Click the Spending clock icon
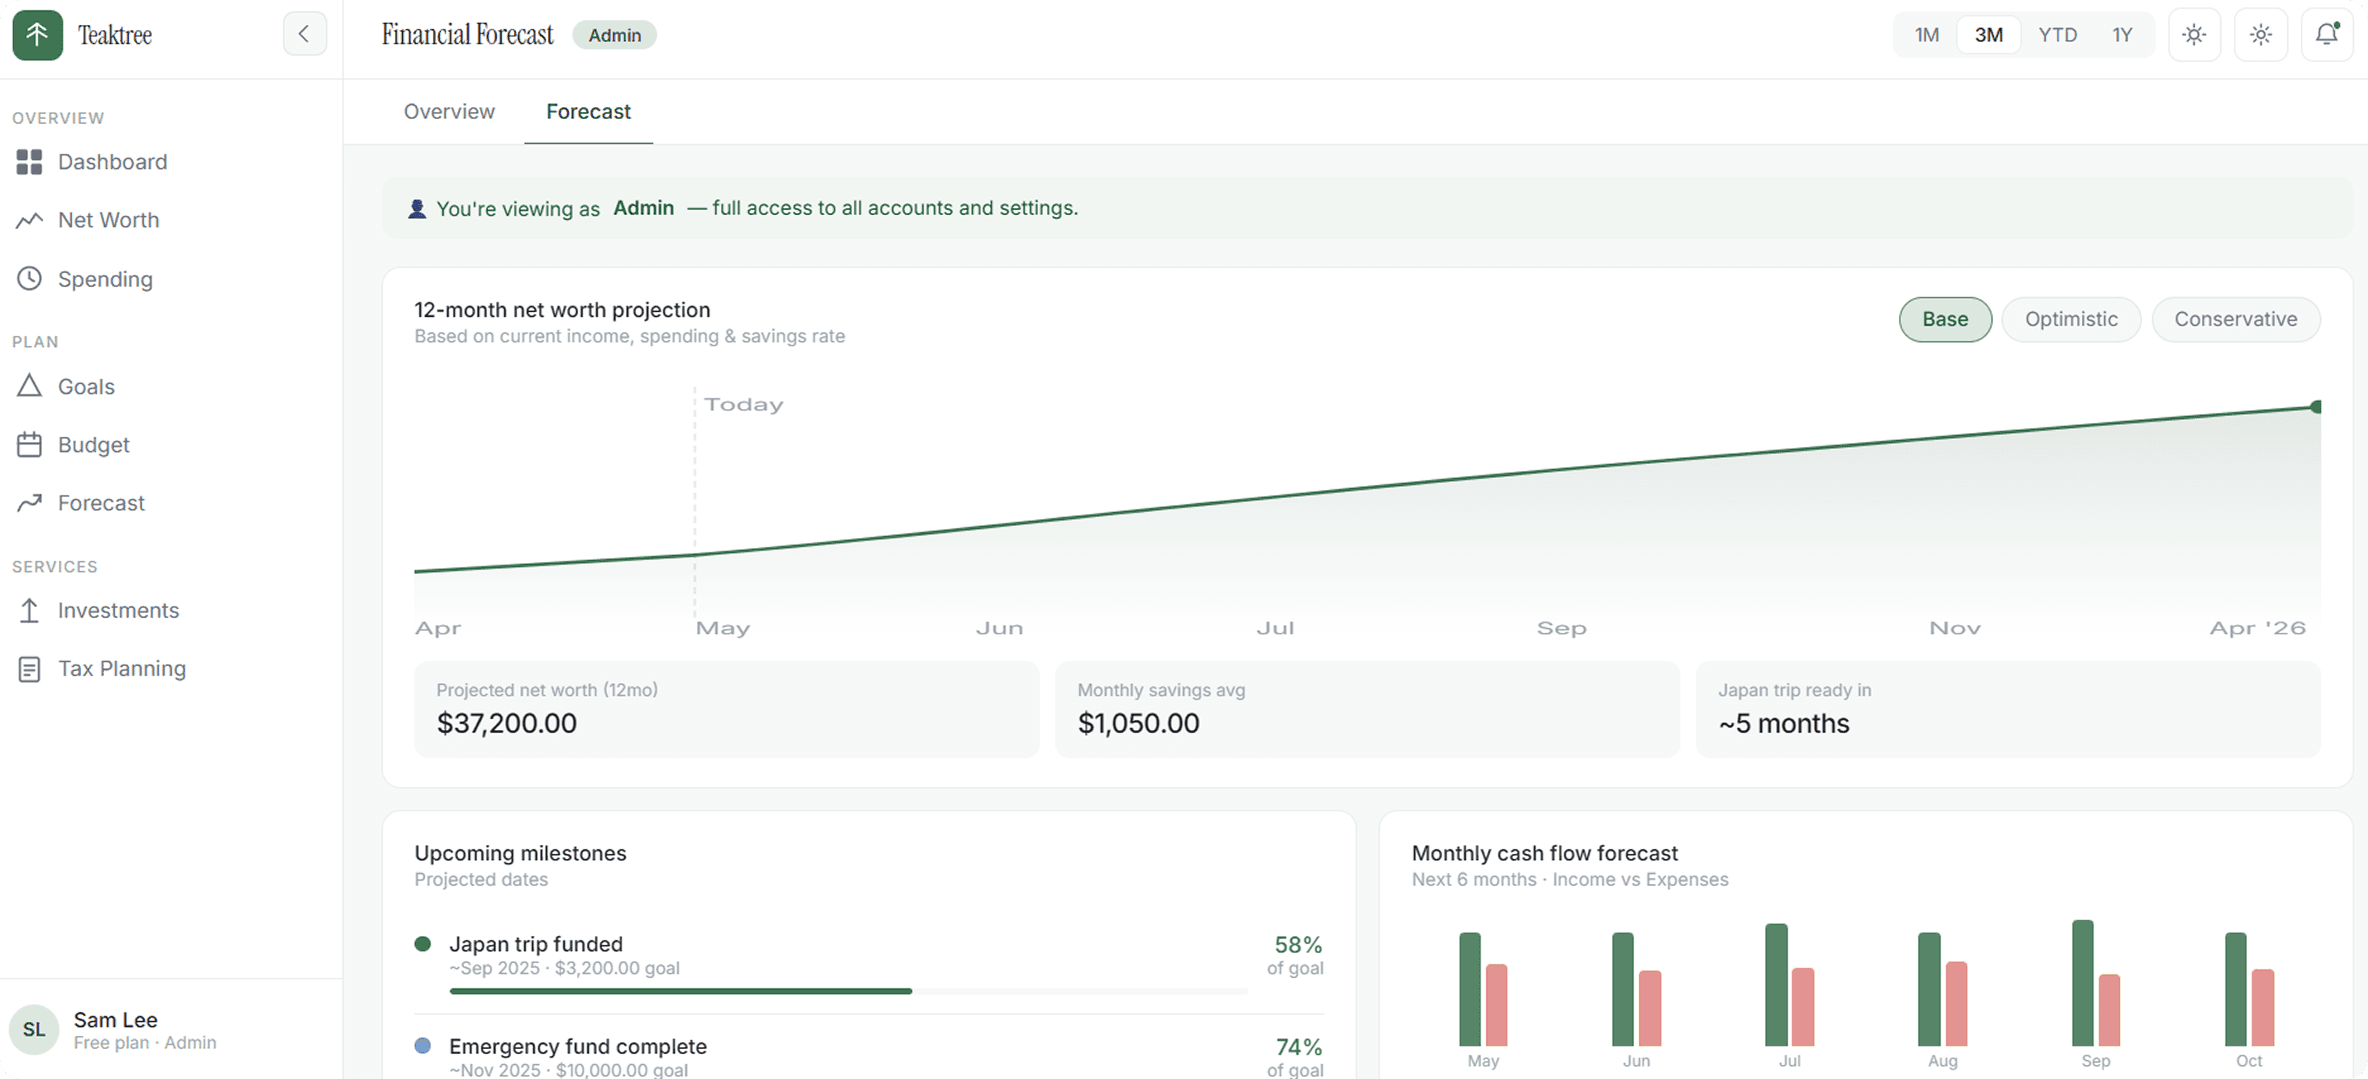Viewport: 2368px width, 1079px height. (29, 278)
